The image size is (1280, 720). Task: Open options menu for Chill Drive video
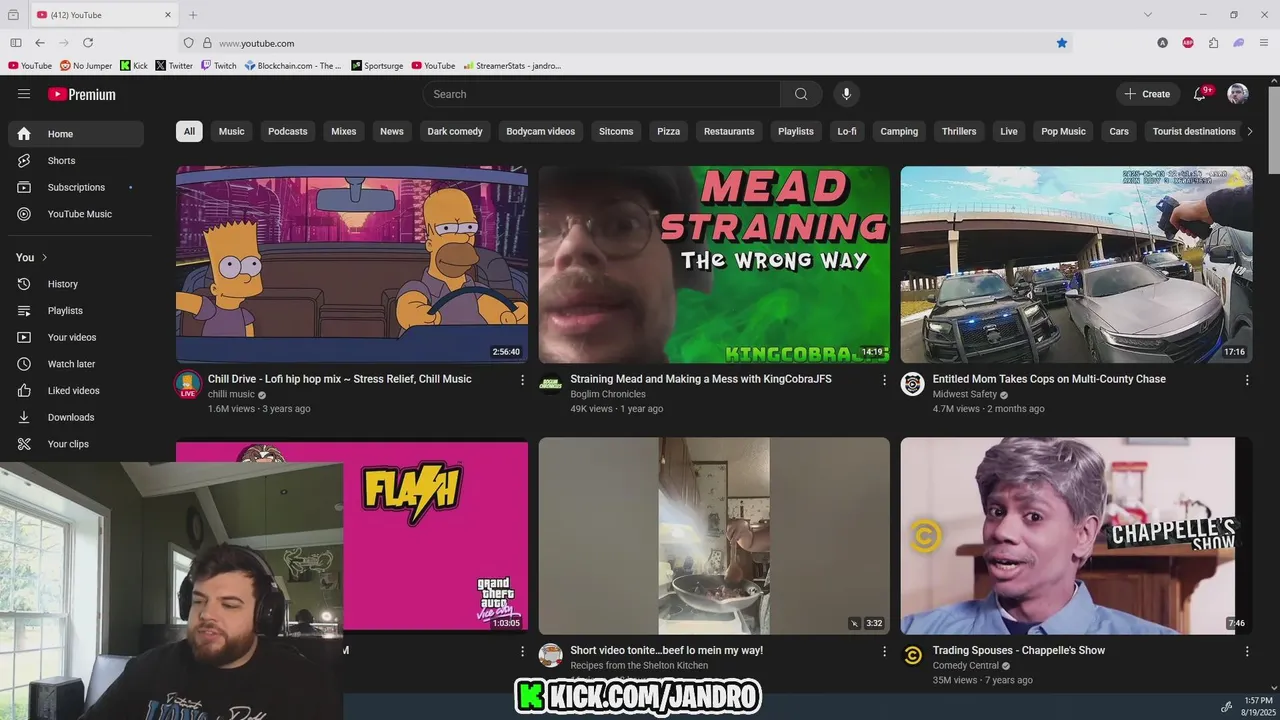[522, 380]
